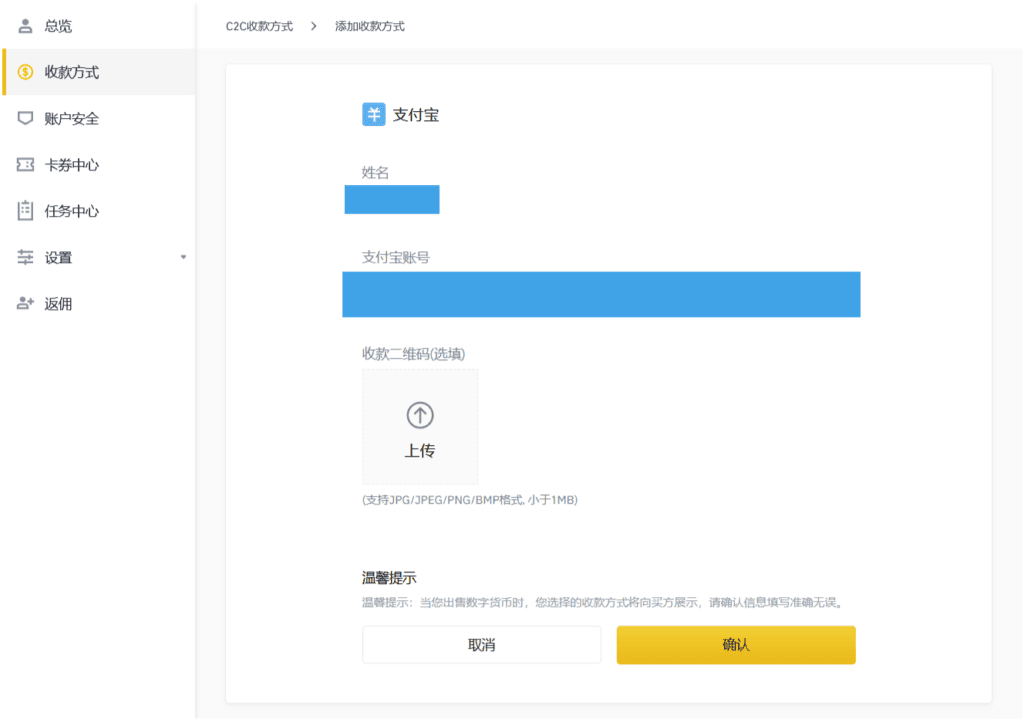This screenshot has width=1024, height=719.
Task: Click the 卡券中心 ticket icon
Action: tap(26, 165)
